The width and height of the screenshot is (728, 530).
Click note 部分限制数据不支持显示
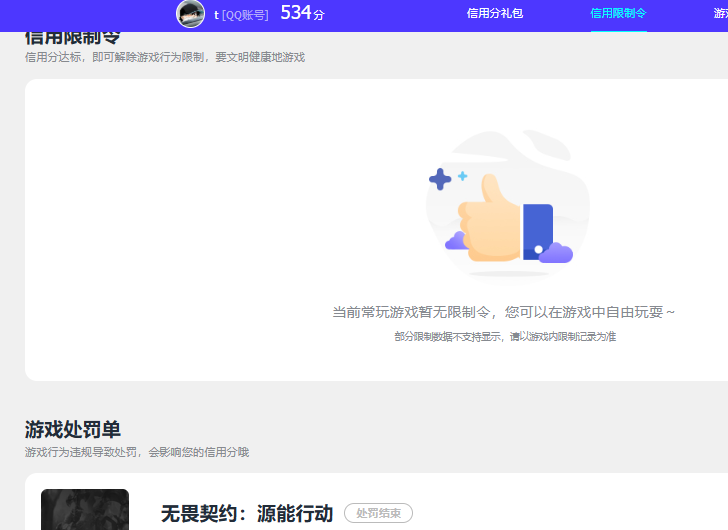(x=448, y=336)
